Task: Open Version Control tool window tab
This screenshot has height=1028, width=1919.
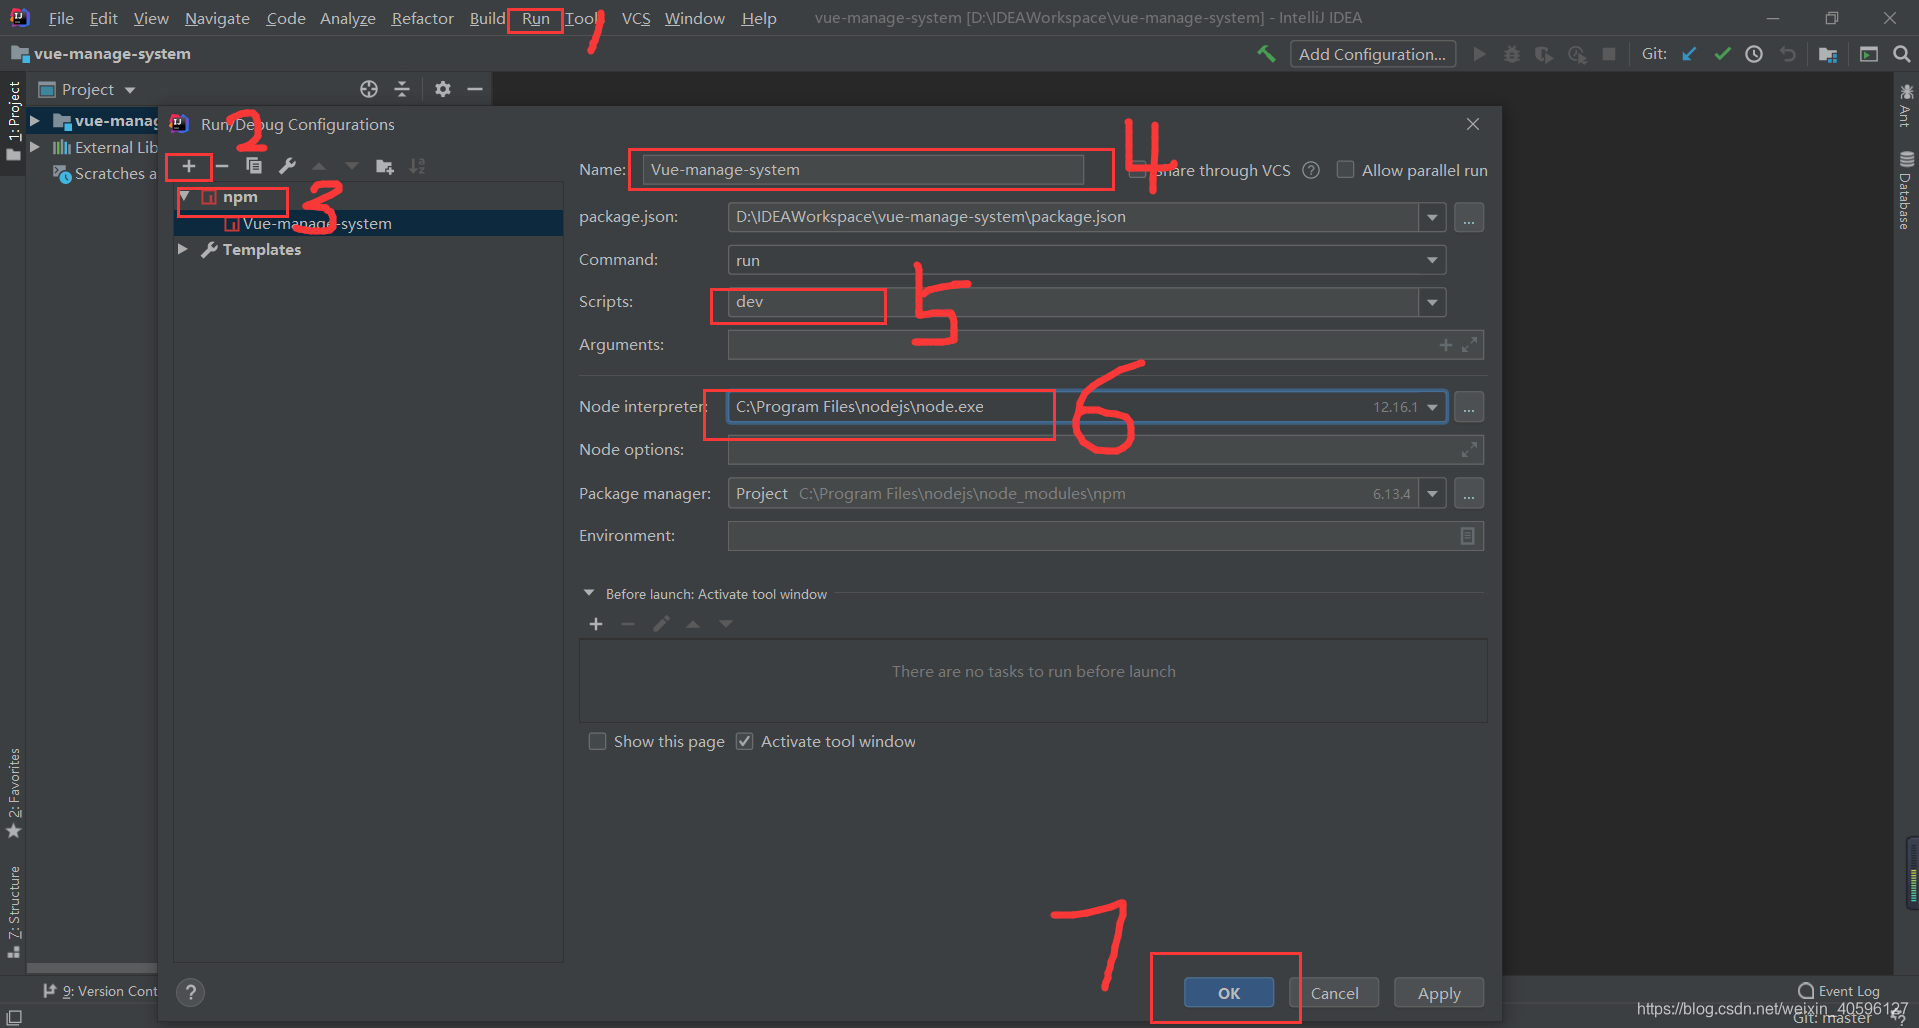Action: tap(100, 991)
